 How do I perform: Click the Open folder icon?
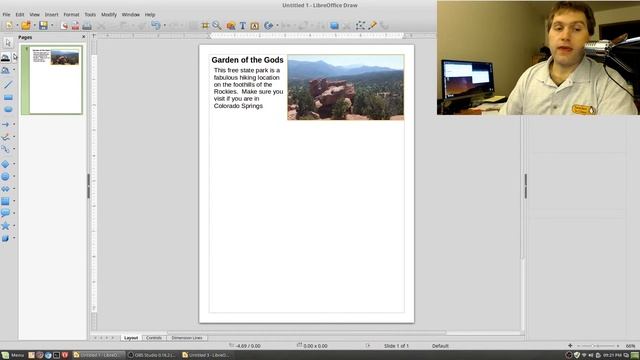(x=26, y=26)
